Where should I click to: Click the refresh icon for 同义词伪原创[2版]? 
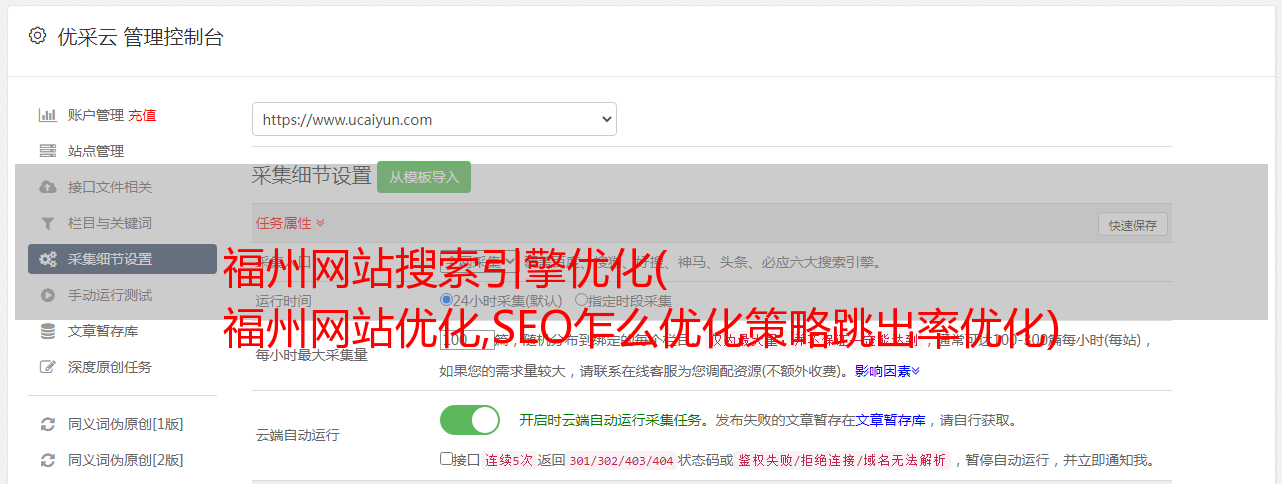point(47,460)
